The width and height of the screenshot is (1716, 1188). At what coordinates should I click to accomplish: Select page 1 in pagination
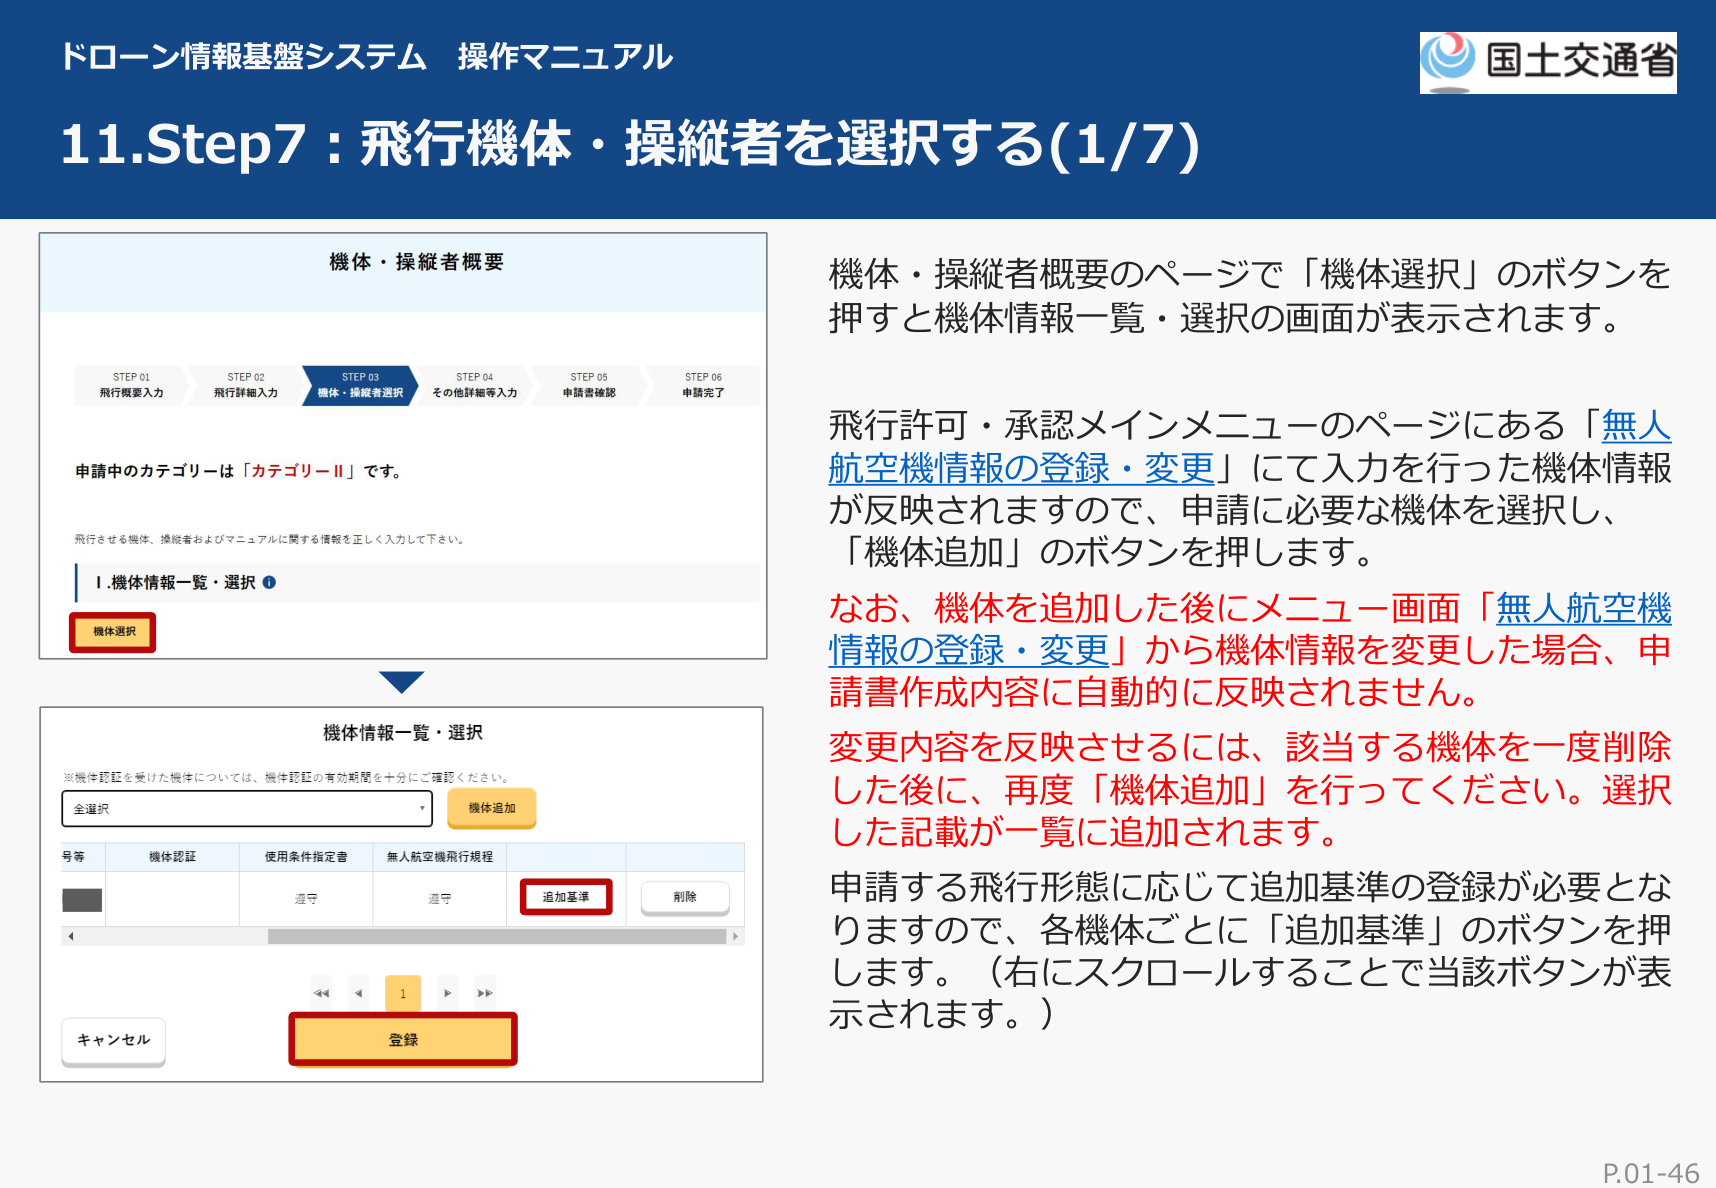(x=403, y=993)
